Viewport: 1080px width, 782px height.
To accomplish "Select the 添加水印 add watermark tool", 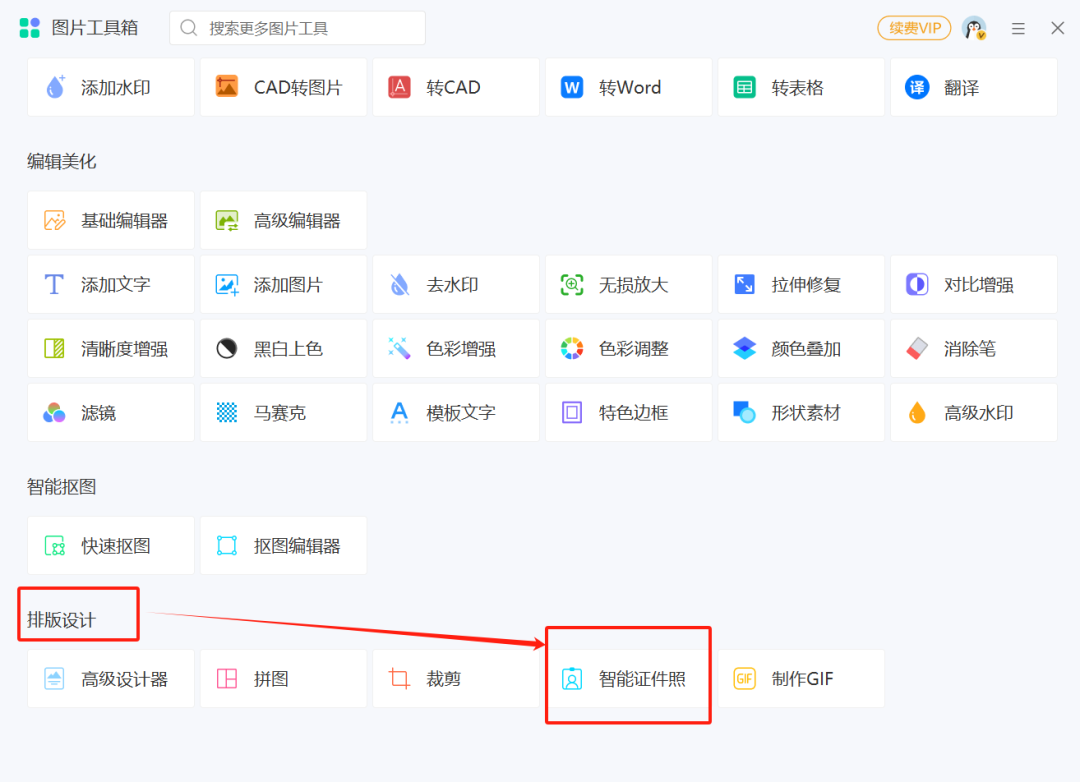I will pyautogui.click(x=110, y=87).
